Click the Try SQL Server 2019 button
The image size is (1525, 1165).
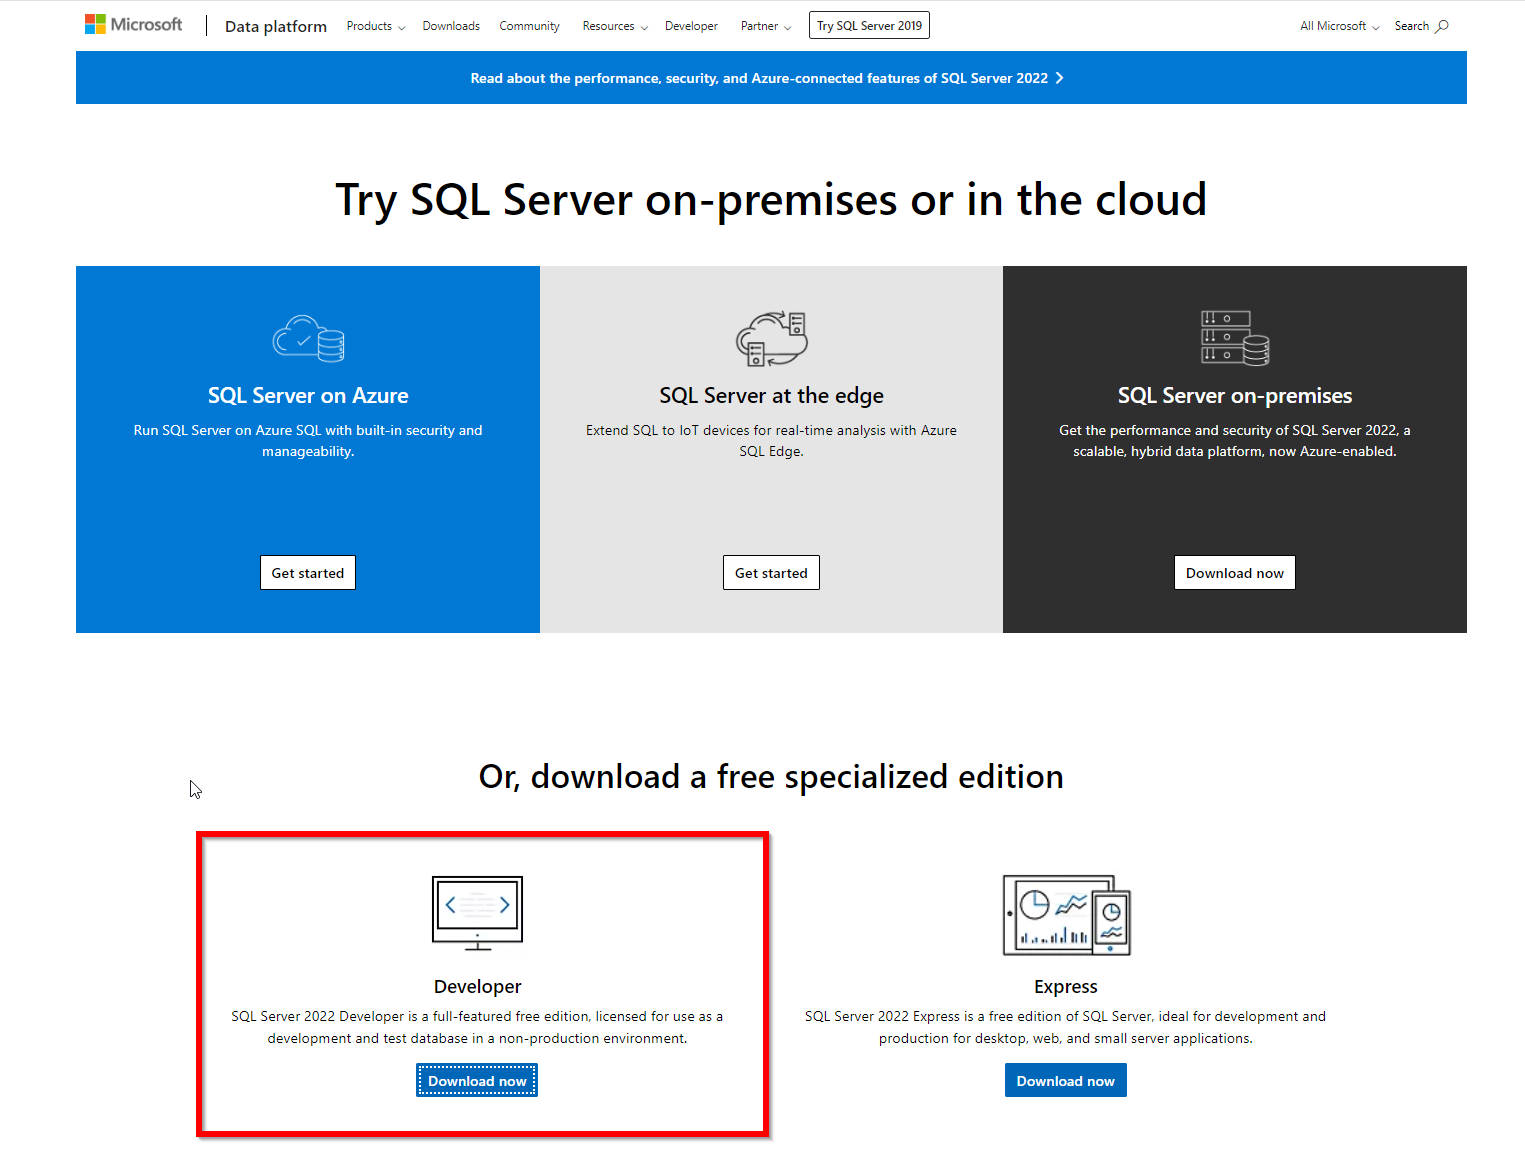pos(869,25)
